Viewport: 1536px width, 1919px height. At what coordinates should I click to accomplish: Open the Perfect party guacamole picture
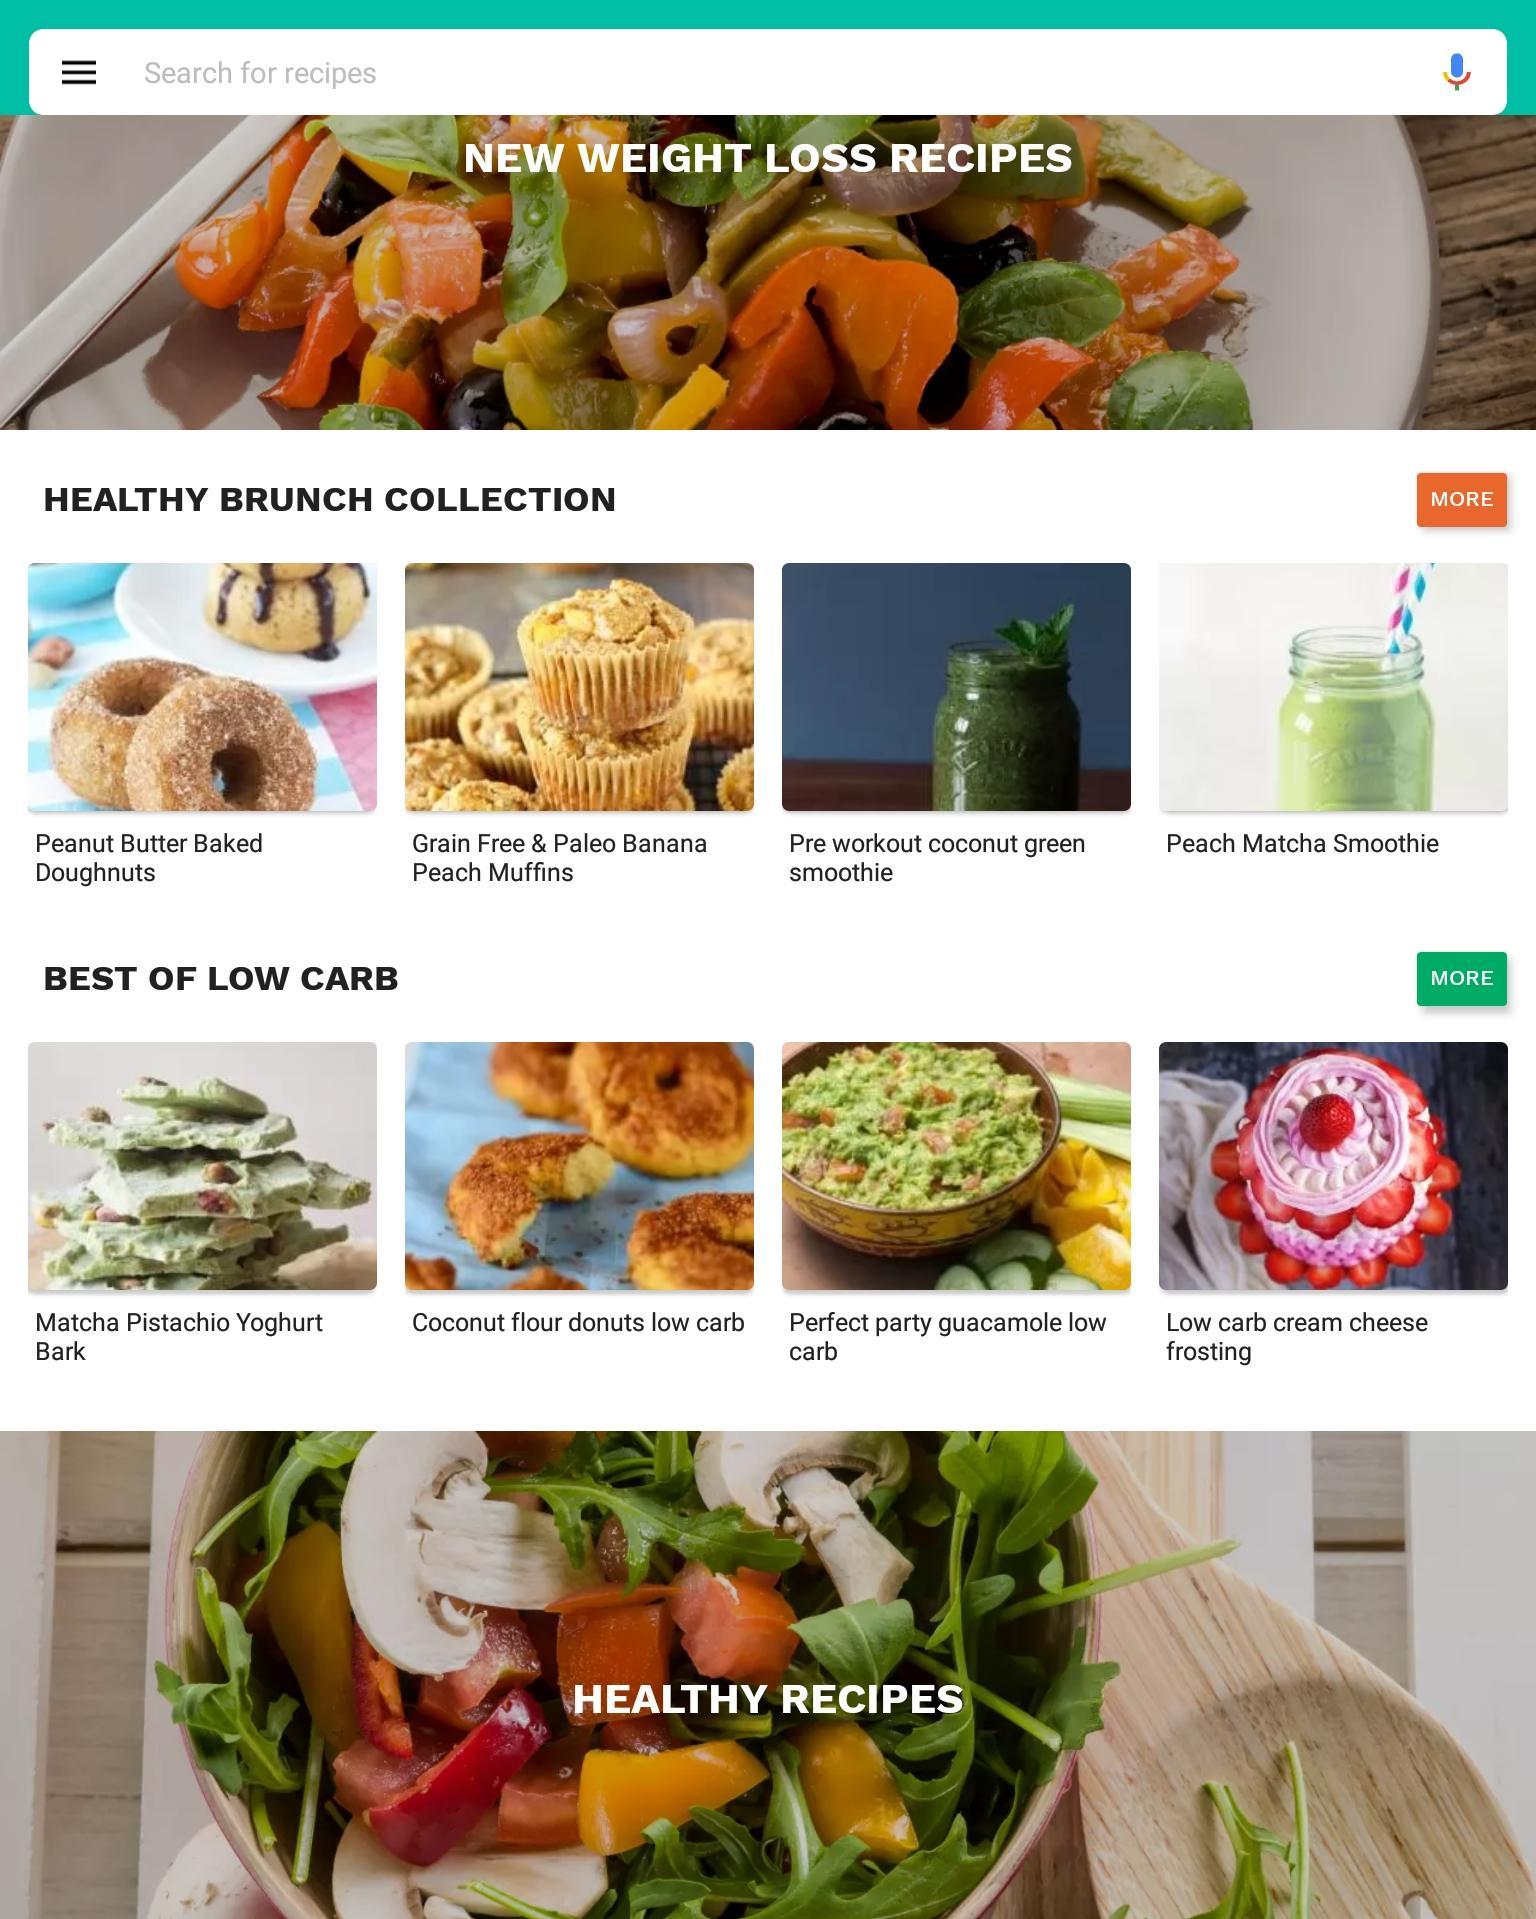point(956,1166)
